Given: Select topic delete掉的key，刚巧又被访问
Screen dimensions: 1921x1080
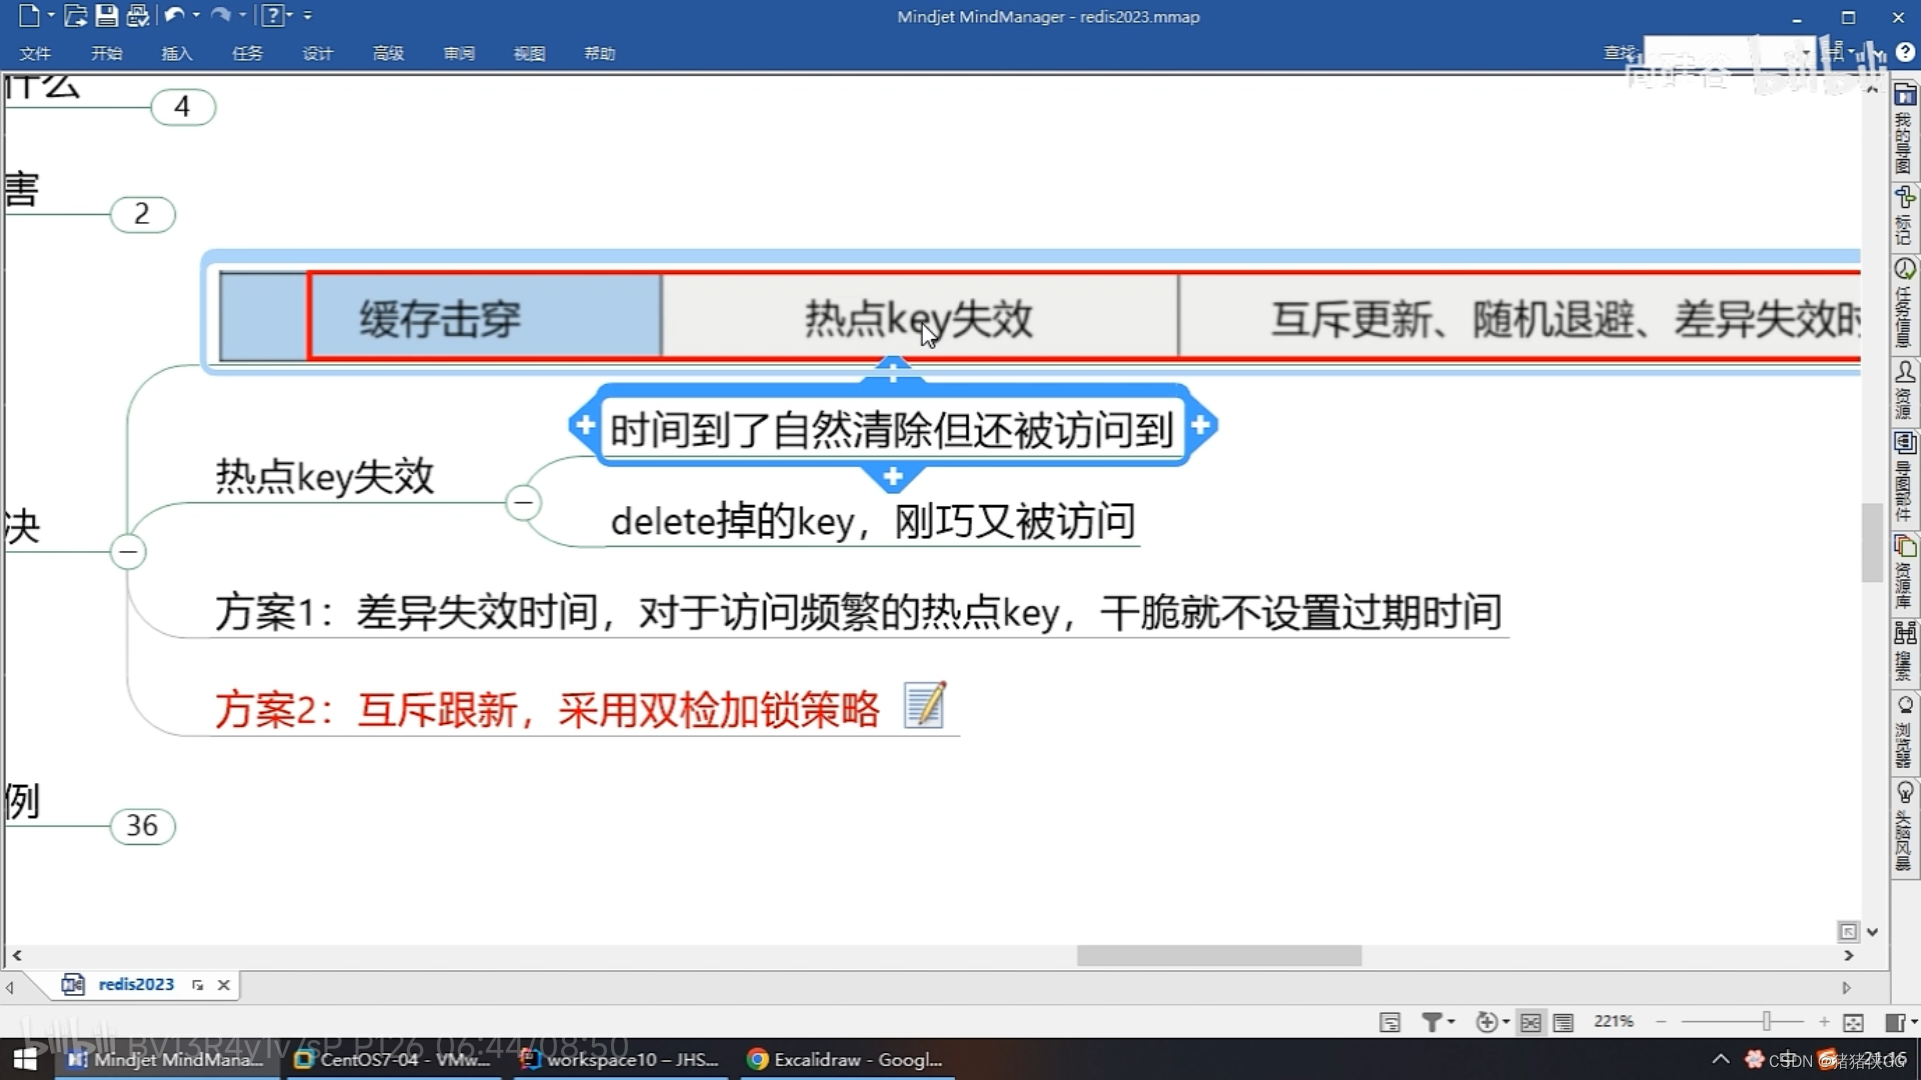Looking at the screenshot, I should pyautogui.click(x=873, y=521).
